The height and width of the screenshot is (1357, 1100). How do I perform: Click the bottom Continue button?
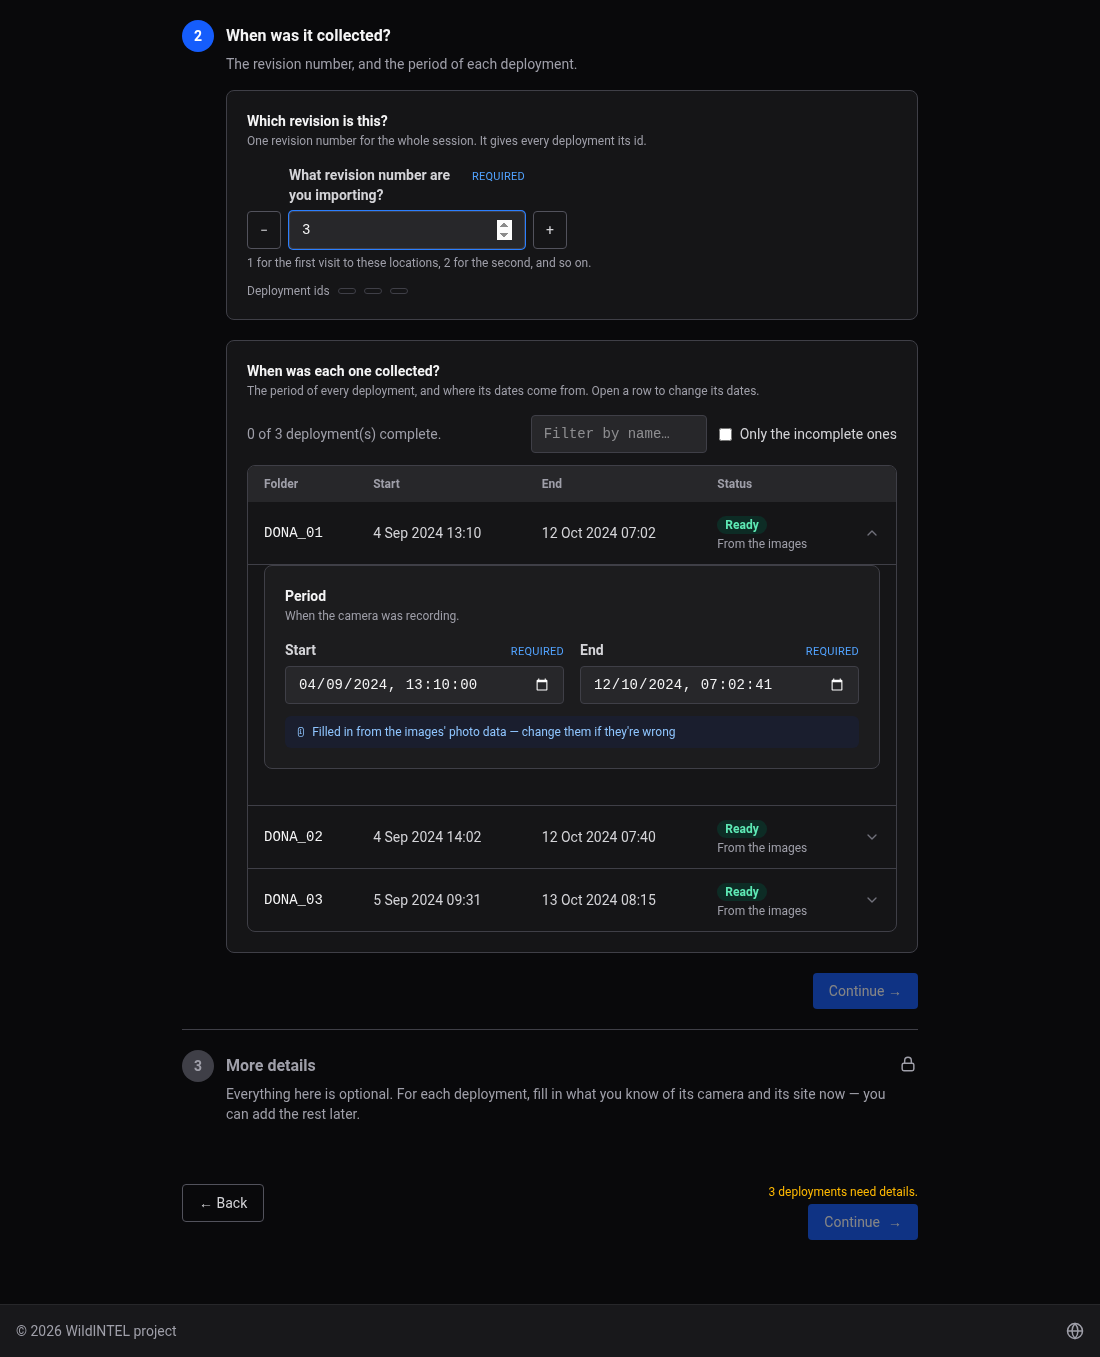click(x=863, y=1222)
